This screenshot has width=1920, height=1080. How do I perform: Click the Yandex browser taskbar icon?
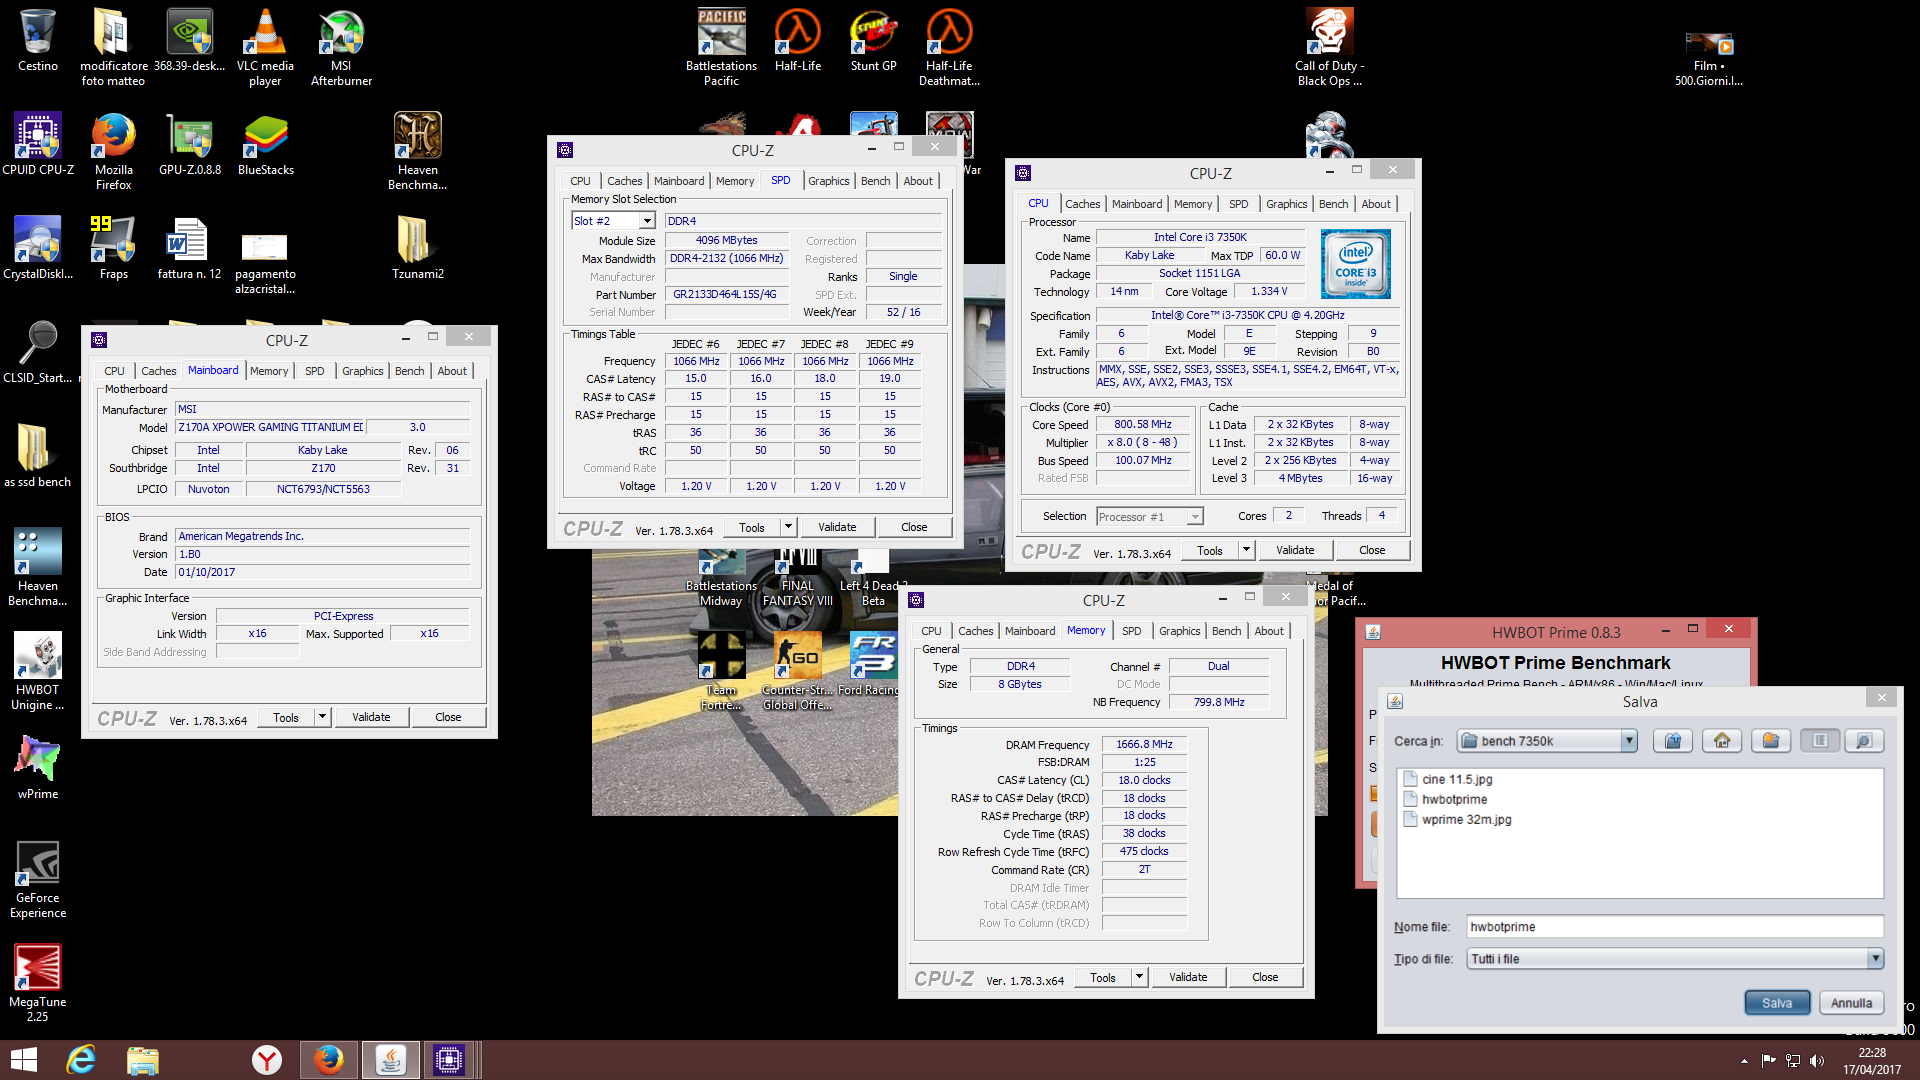267,1060
